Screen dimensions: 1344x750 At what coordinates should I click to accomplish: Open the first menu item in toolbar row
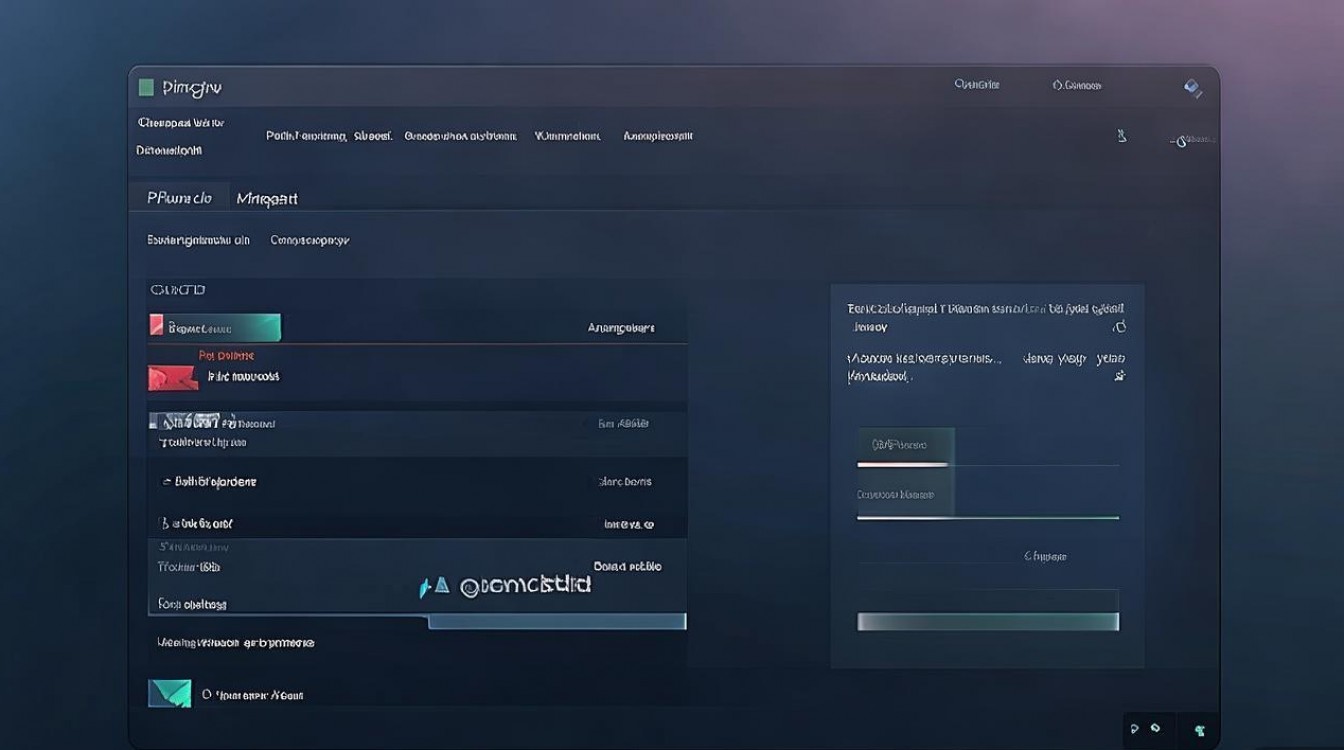pyautogui.click(x=306, y=136)
